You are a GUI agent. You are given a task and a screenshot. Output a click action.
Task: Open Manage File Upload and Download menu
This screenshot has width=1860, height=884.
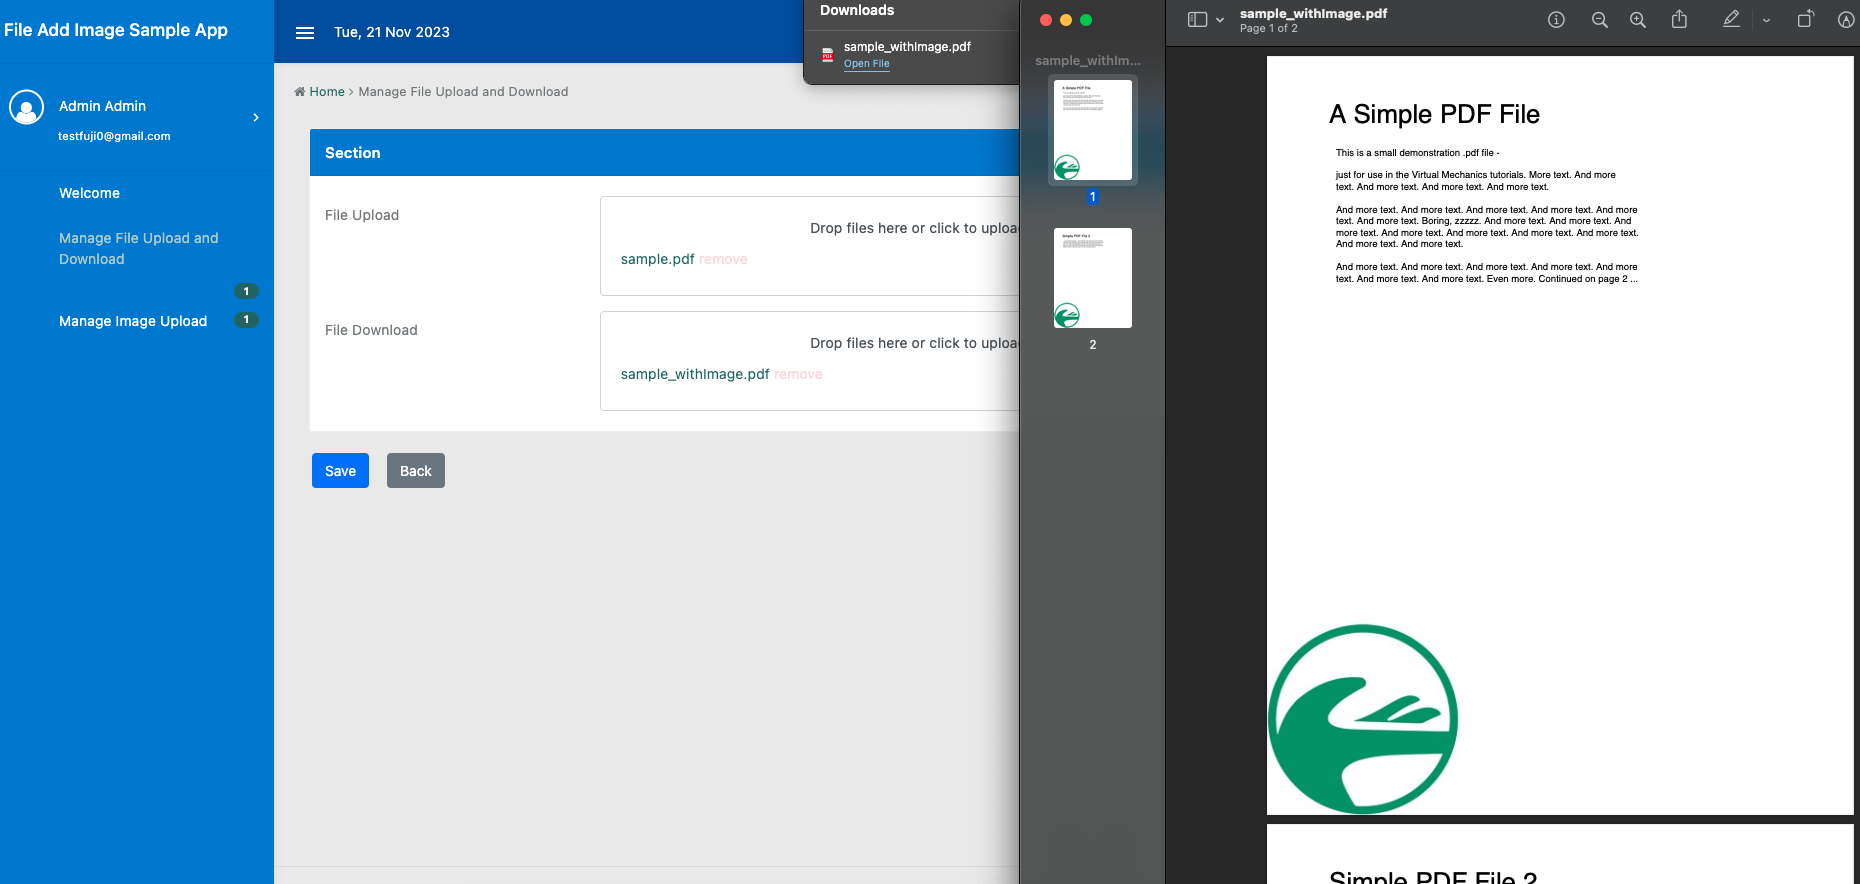pos(138,248)
